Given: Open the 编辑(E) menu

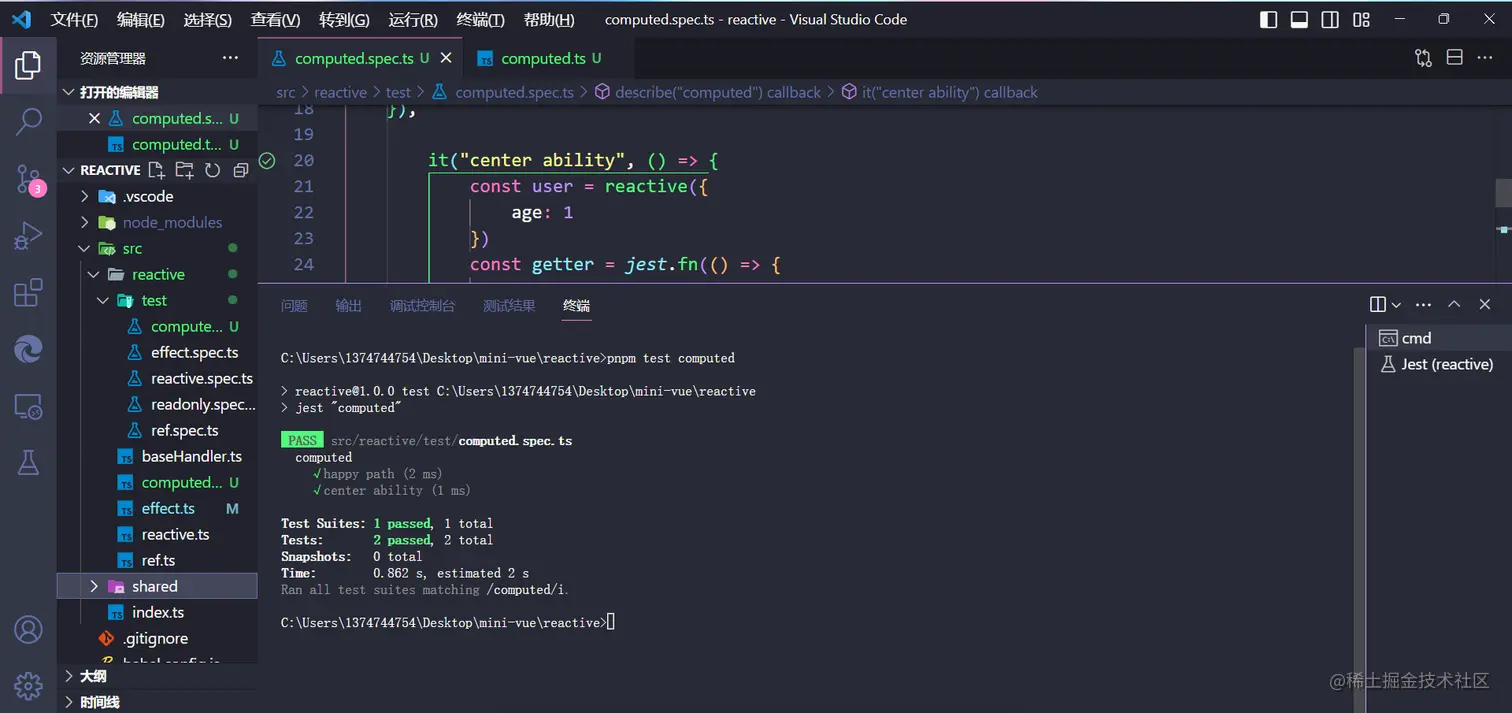Looking at the screenshot, I should pyautogui.click(x=141, y=20).
